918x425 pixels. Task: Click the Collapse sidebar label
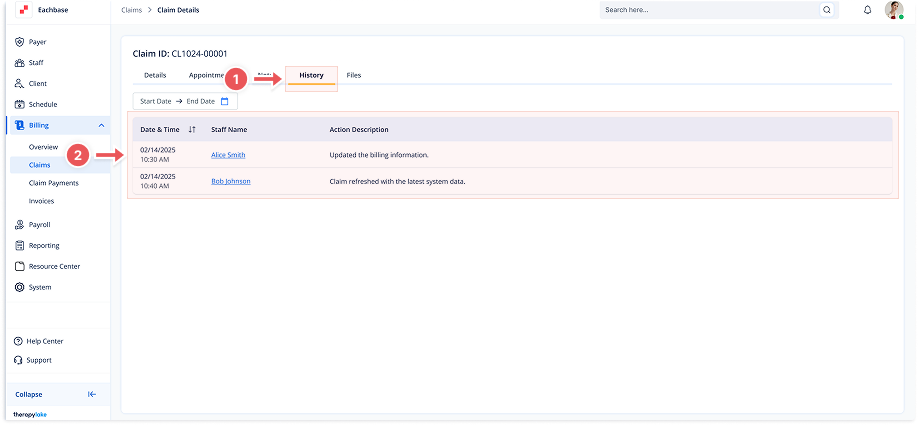pos(29,395)
